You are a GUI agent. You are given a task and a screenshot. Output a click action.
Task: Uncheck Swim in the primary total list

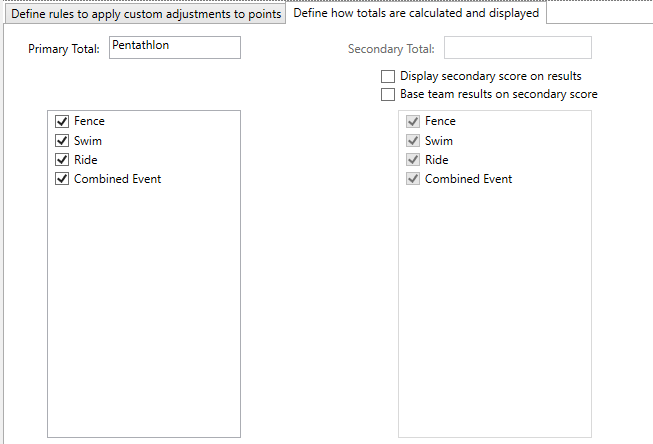tap(62, 141)
